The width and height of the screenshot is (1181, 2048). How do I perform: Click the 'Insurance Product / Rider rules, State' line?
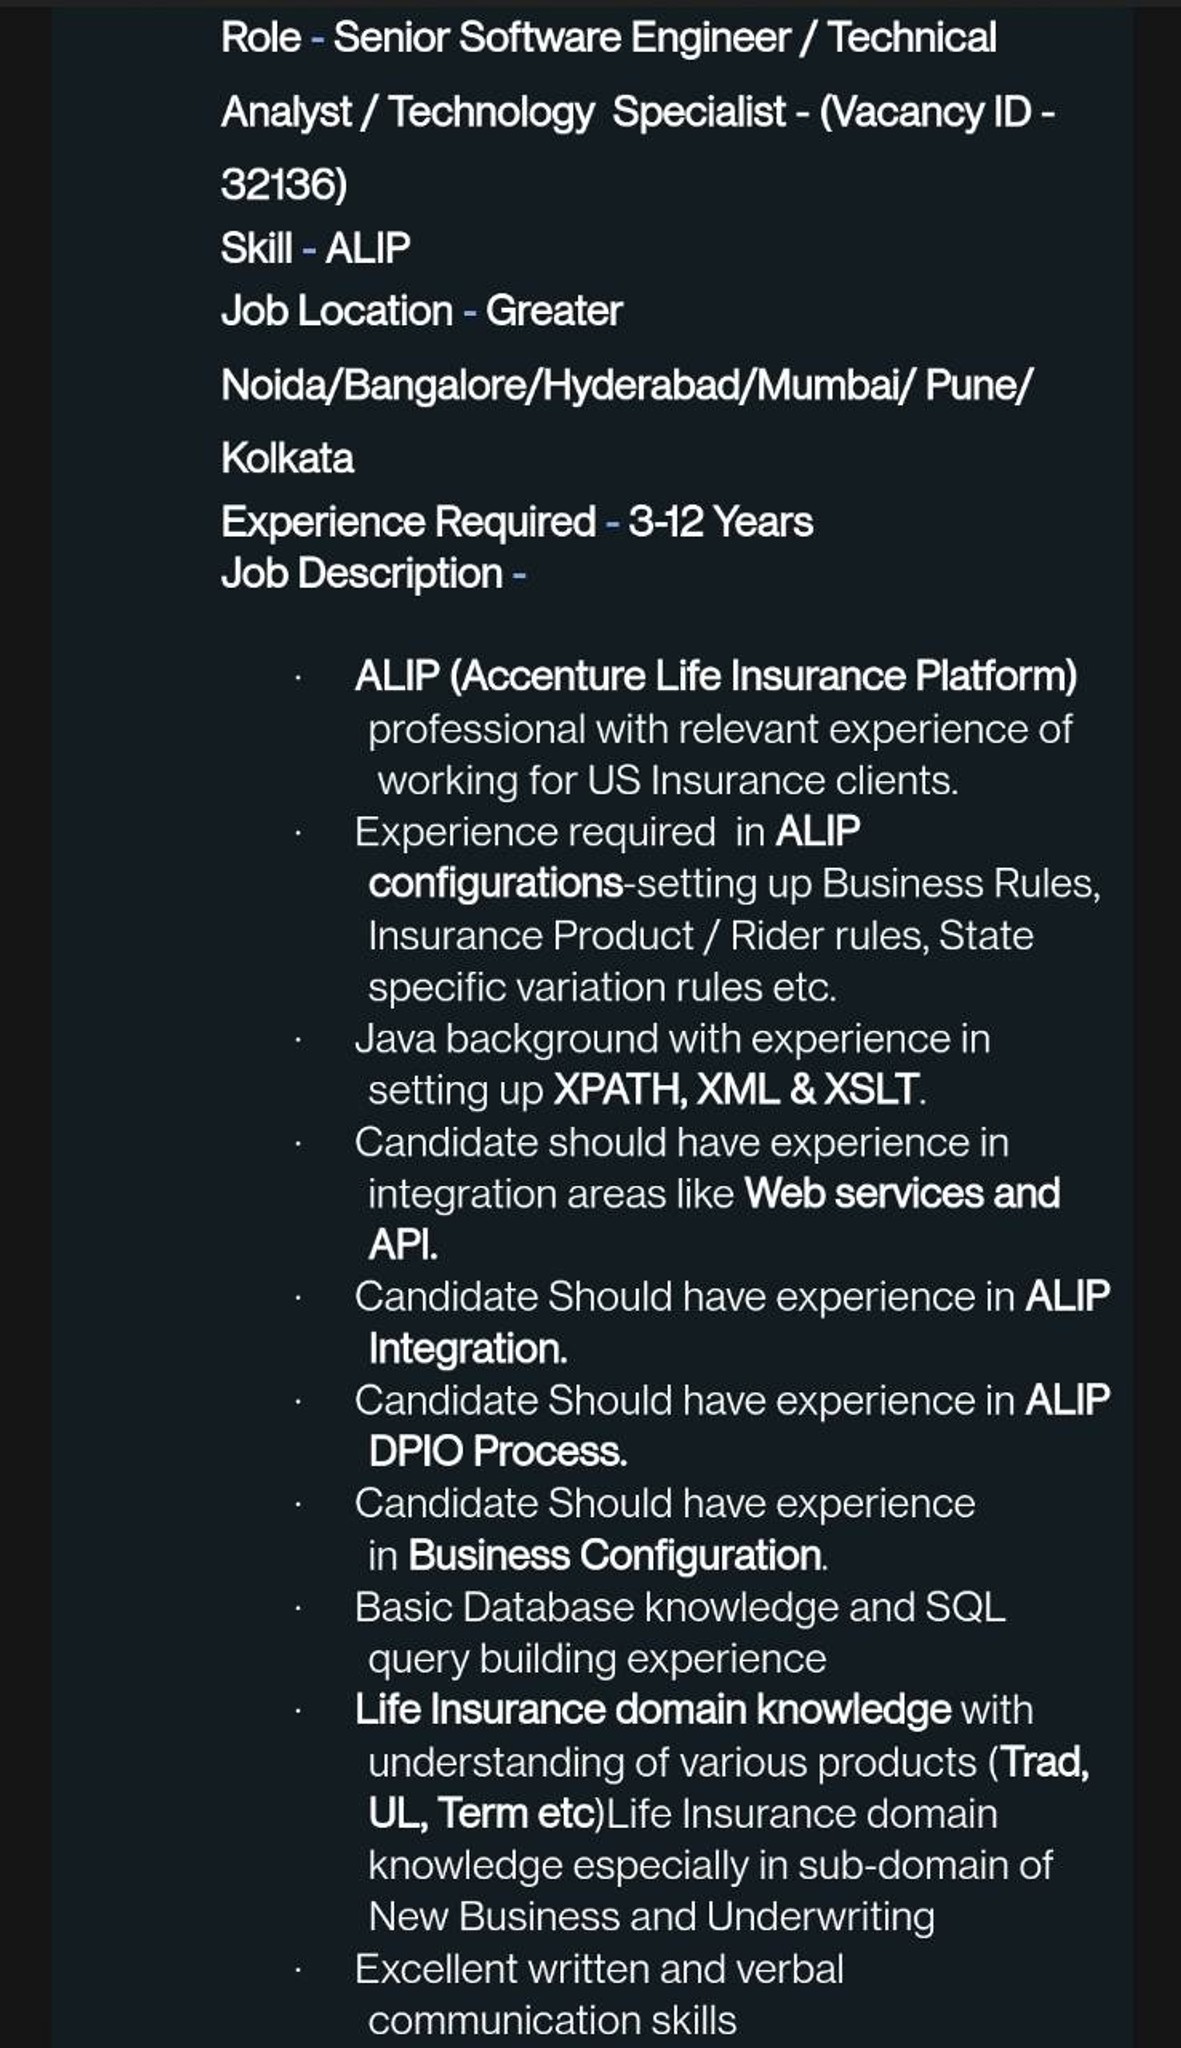click(x=700, y=936)
